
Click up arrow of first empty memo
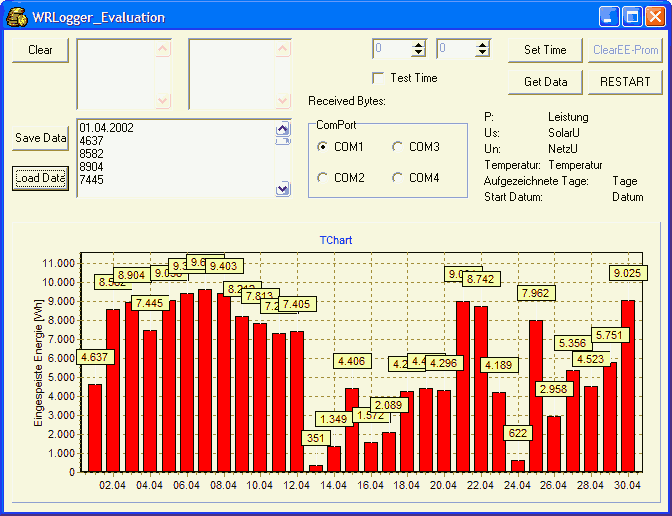162,49
